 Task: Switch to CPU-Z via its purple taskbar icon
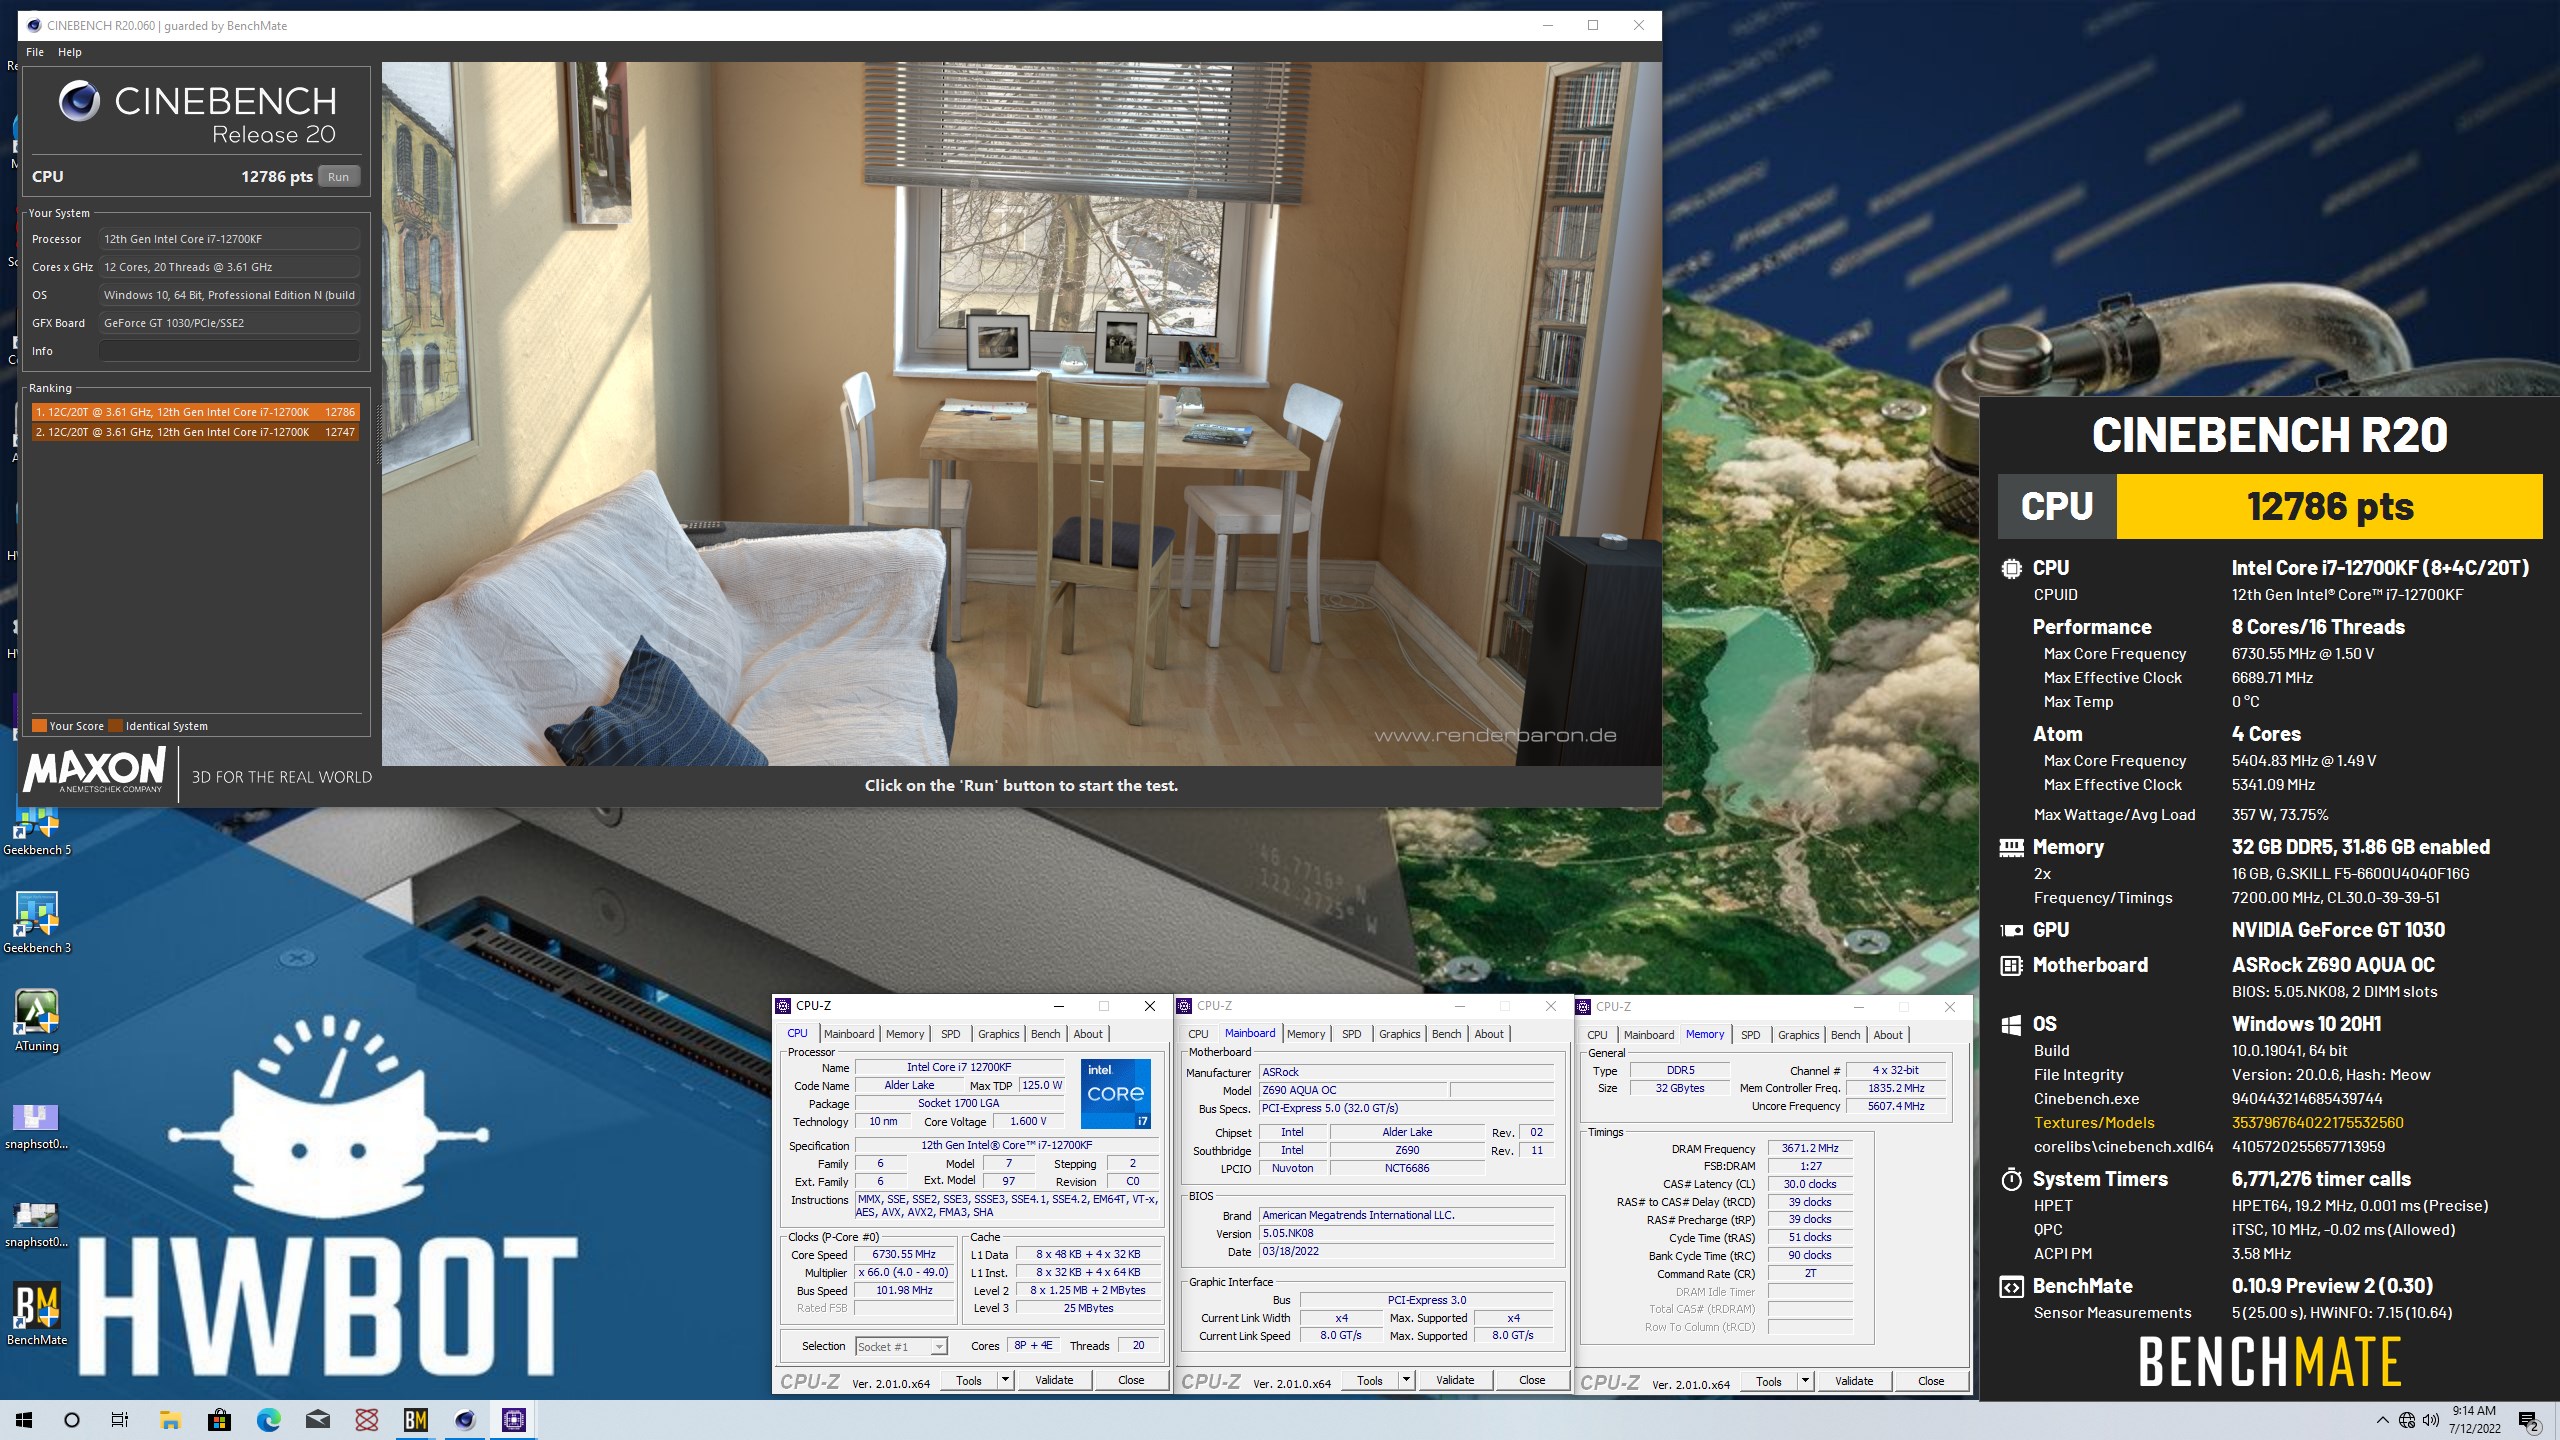[x=514, y=1420]
